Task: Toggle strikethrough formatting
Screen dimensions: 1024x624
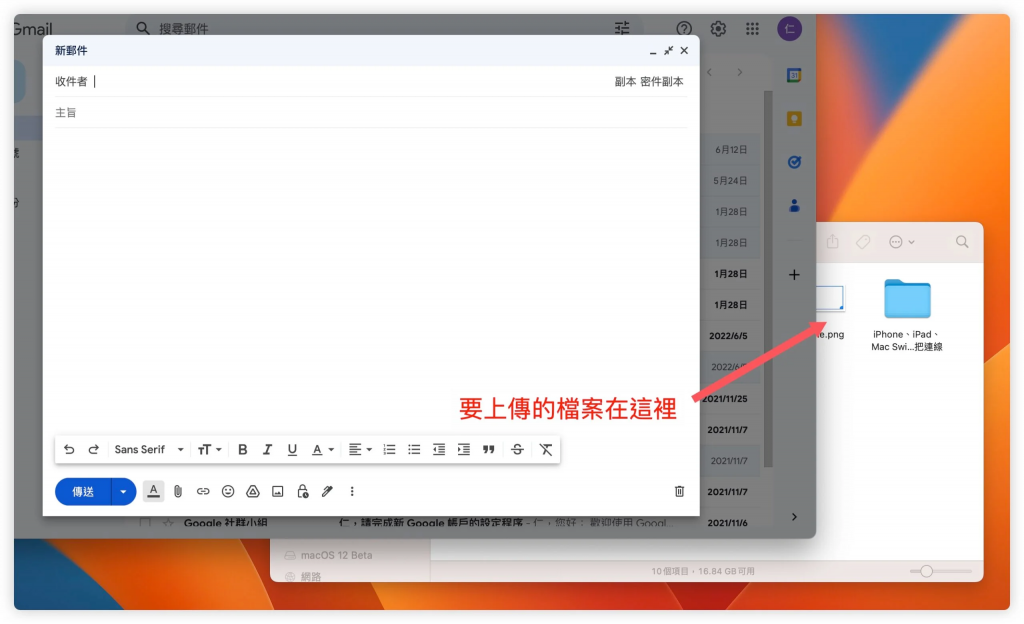Action: (517, 449)
